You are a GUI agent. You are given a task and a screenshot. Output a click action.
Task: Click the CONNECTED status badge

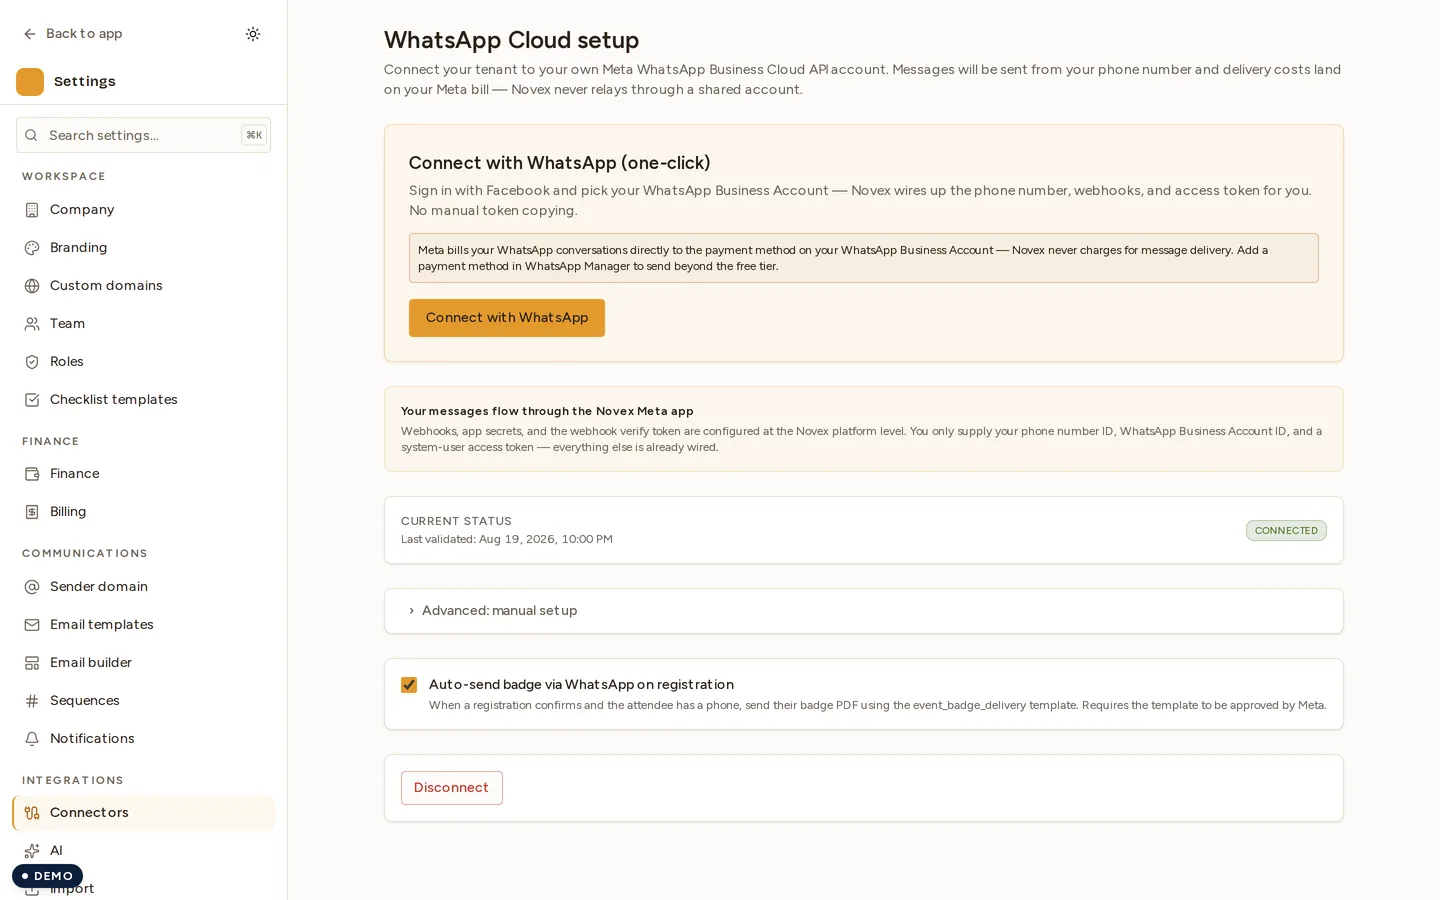click(1286, 531)
